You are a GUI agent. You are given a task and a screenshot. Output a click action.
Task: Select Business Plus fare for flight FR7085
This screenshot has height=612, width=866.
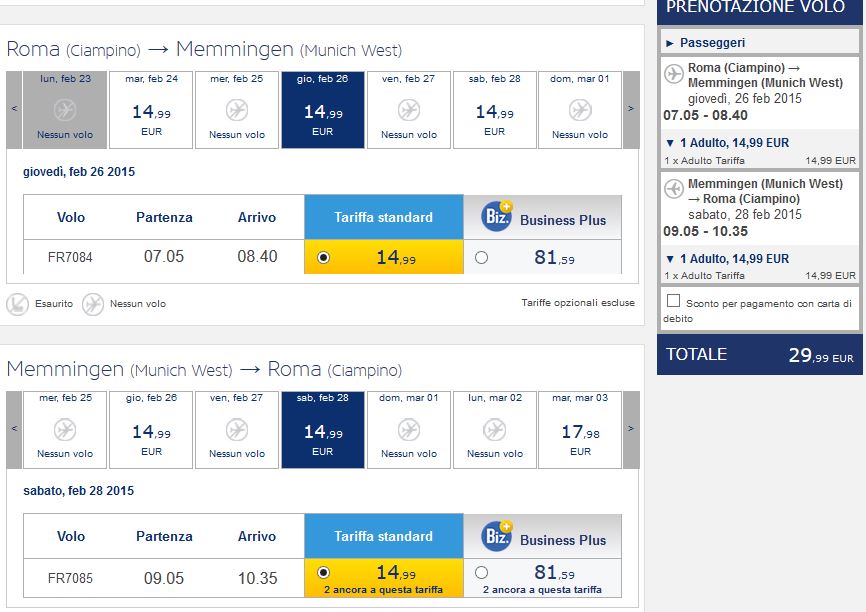point(482,573)
